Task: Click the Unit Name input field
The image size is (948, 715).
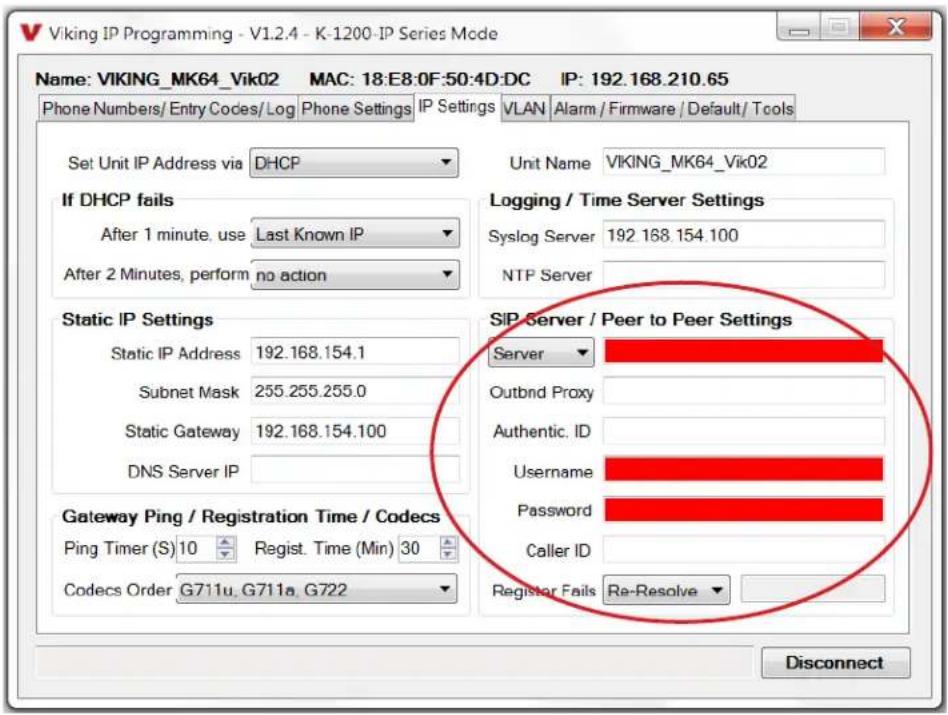Action: click(x=744, y=162)
